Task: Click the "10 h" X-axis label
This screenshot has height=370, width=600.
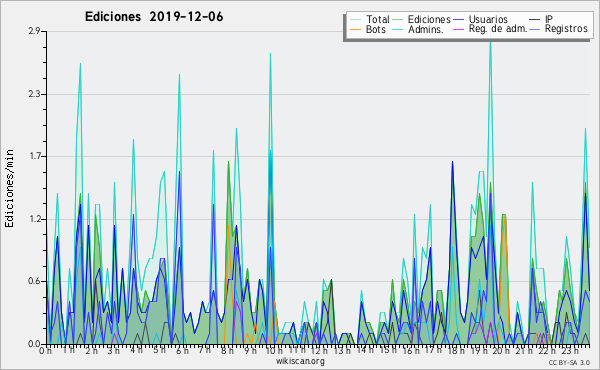Action: pos(274,350)
